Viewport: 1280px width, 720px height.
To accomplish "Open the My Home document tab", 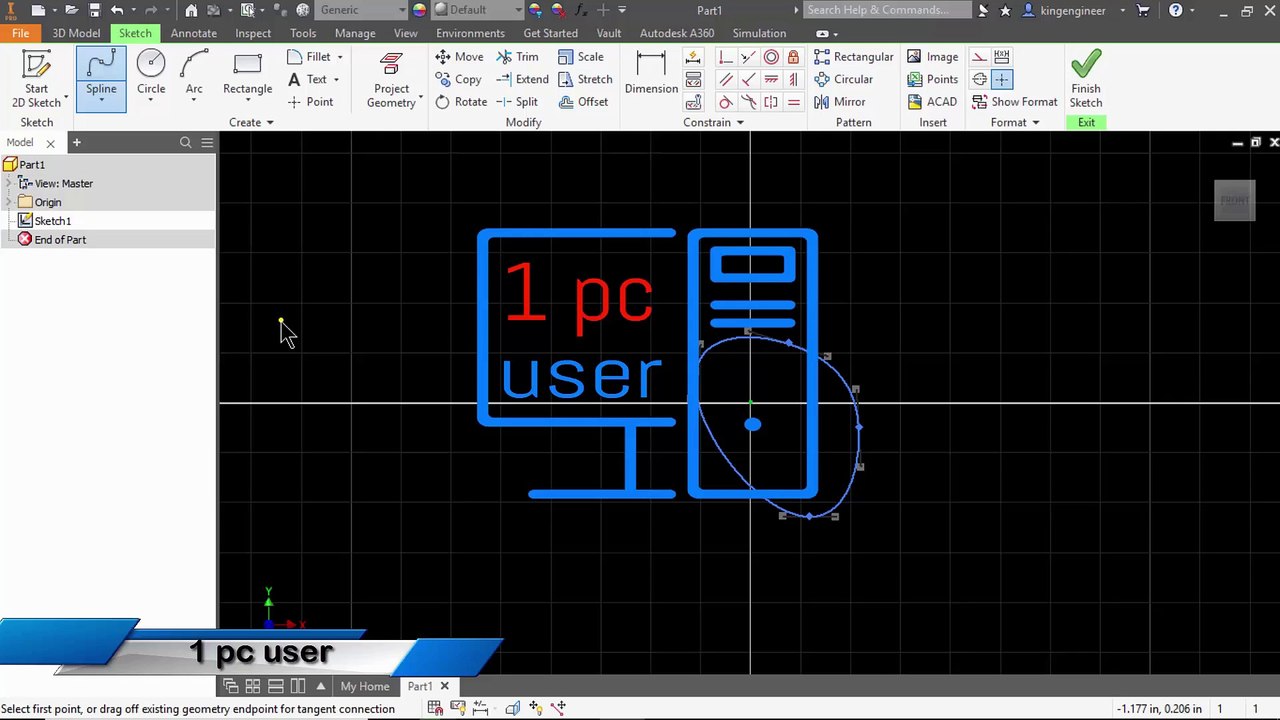I will tap(365, 686).
